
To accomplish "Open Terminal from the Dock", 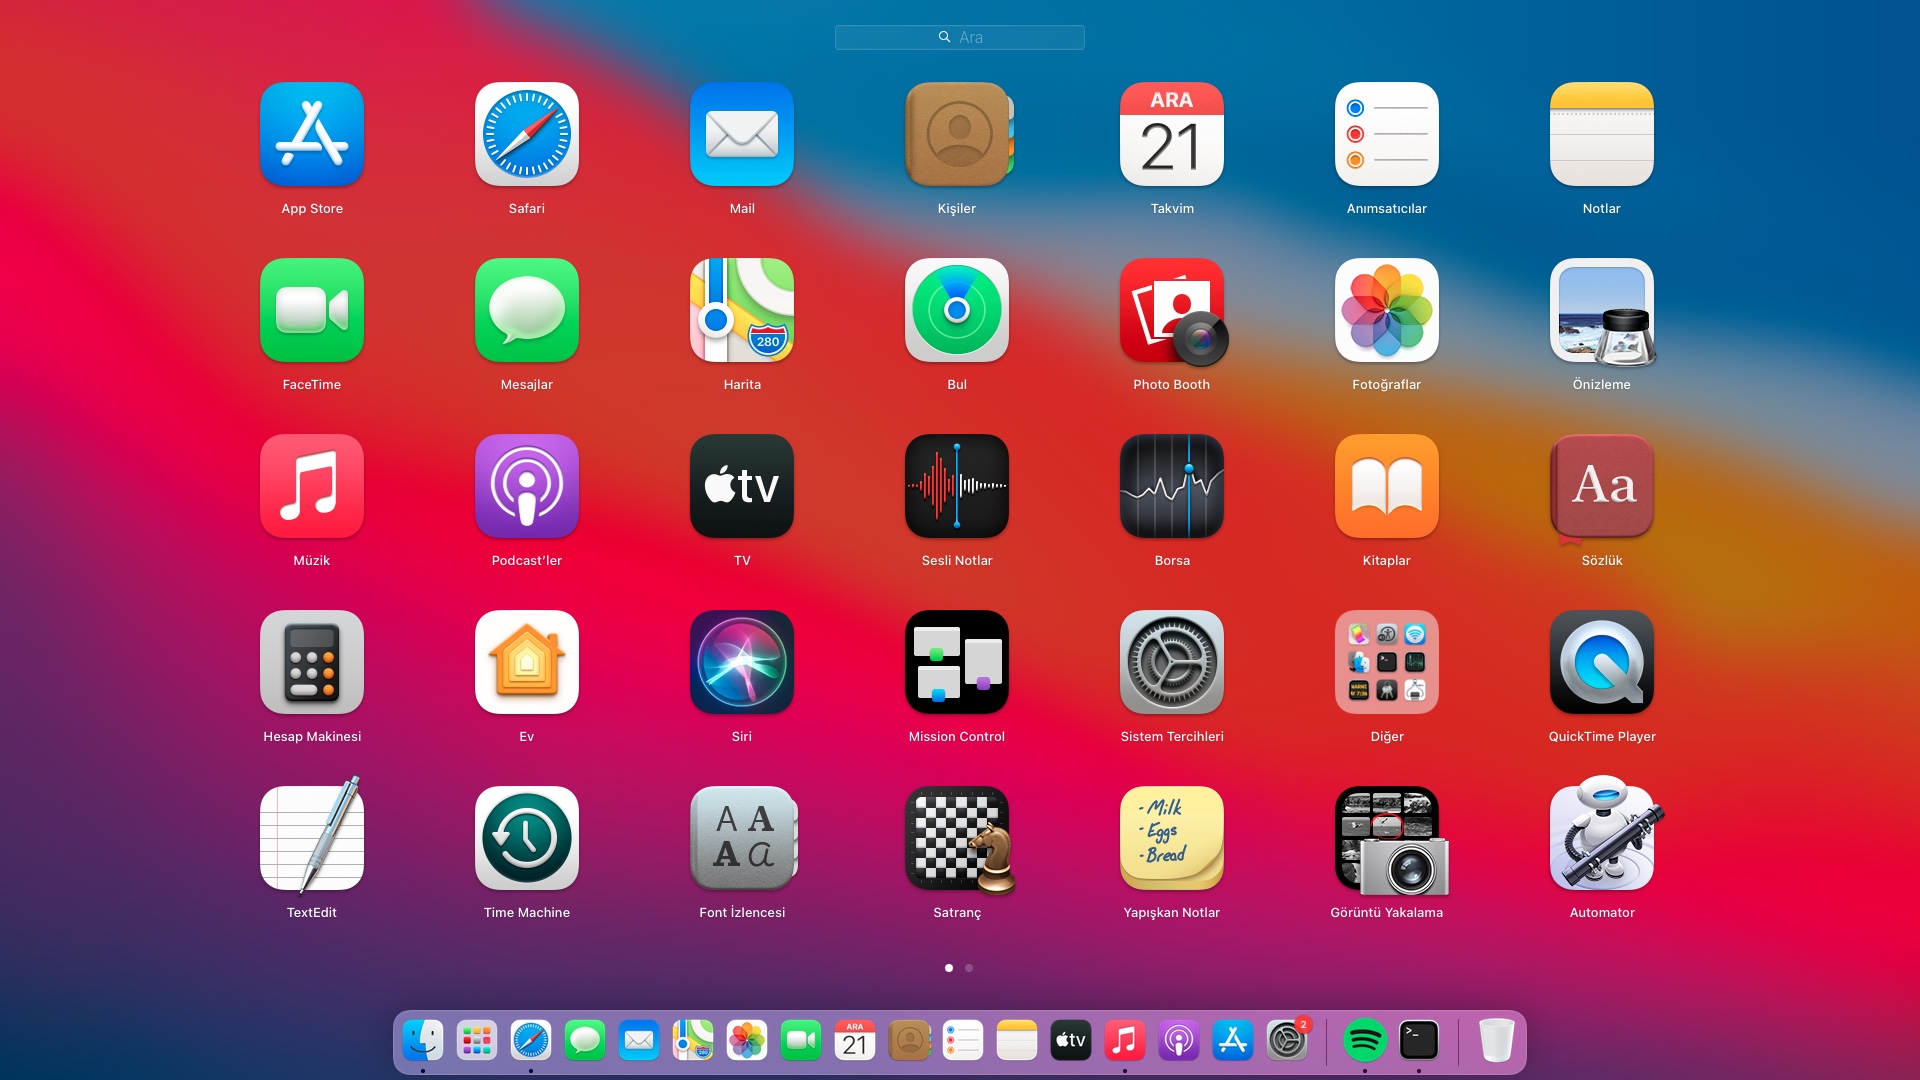I will [1418, 1041].
